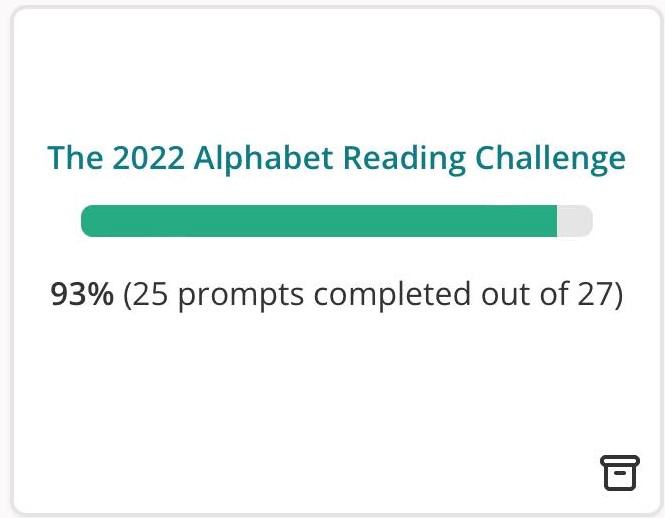Click the word 'prompts' in the summary

241,295
